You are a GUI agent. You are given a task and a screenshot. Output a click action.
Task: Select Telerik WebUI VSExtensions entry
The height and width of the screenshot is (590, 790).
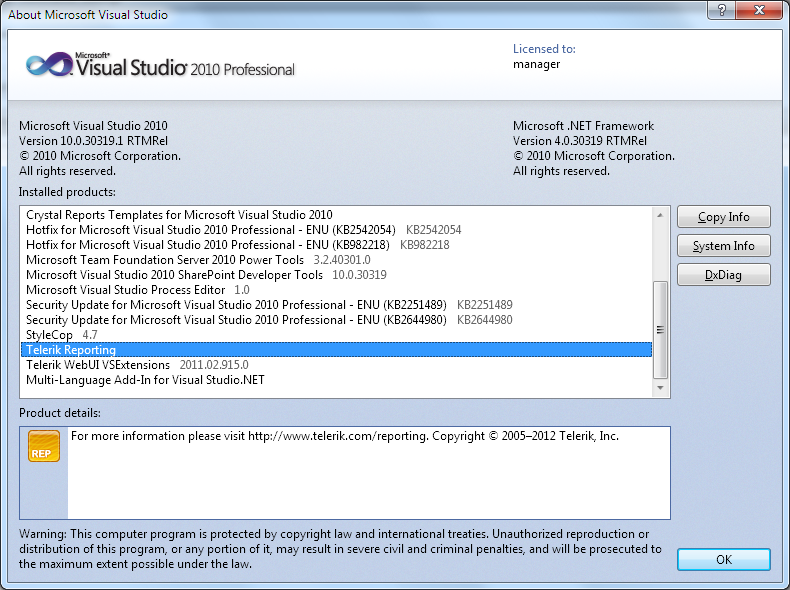coord(336,365)
